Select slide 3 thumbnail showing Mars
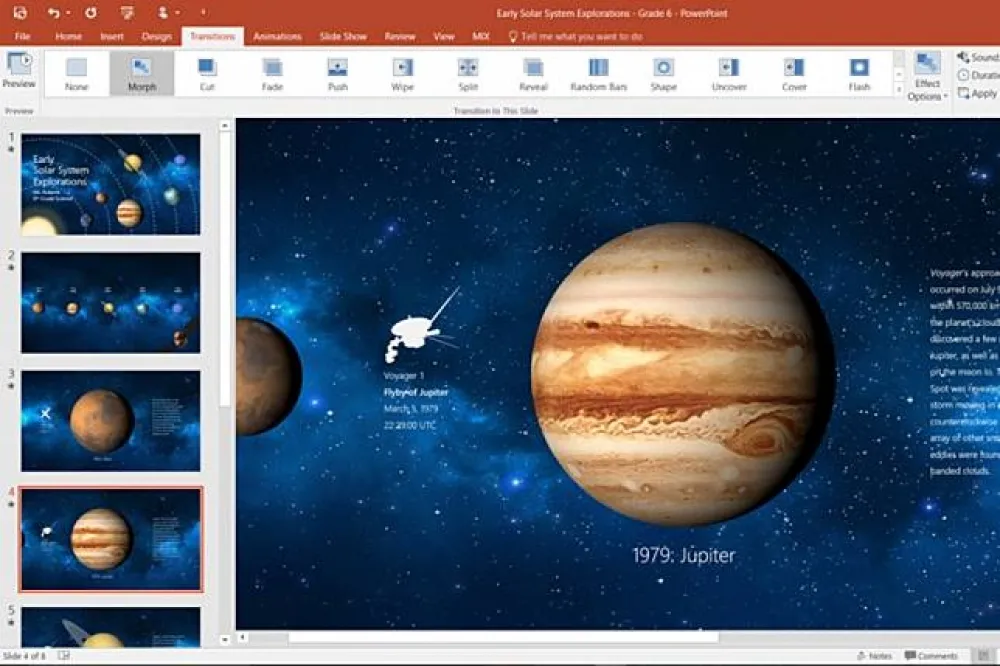1000x666 pixels. pyautogui.click(x=110, y=421)
